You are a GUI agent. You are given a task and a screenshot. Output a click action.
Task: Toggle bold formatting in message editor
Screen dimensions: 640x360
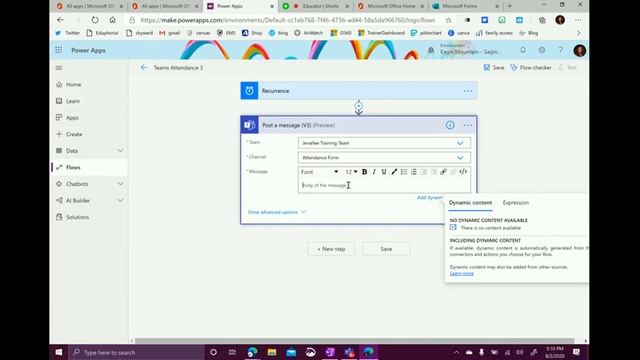tap(364, 172)
